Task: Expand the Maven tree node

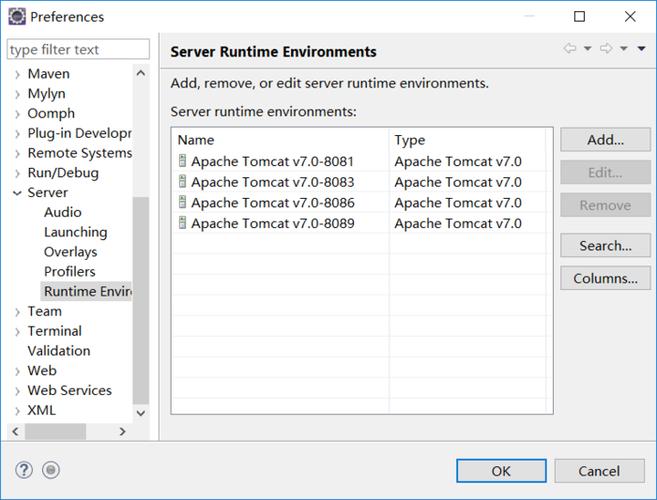Action: [x=17, y=75]
